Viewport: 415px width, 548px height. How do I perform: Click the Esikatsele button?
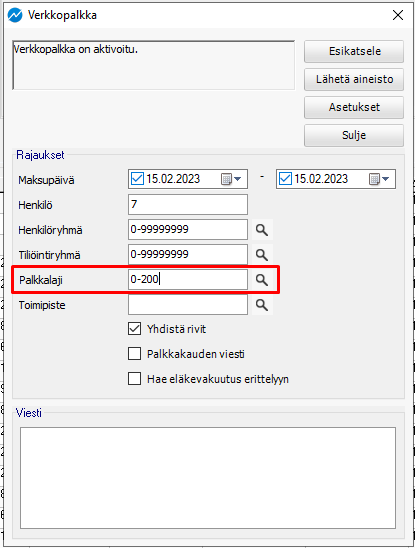pyautogui.click(x=354, y=51)
